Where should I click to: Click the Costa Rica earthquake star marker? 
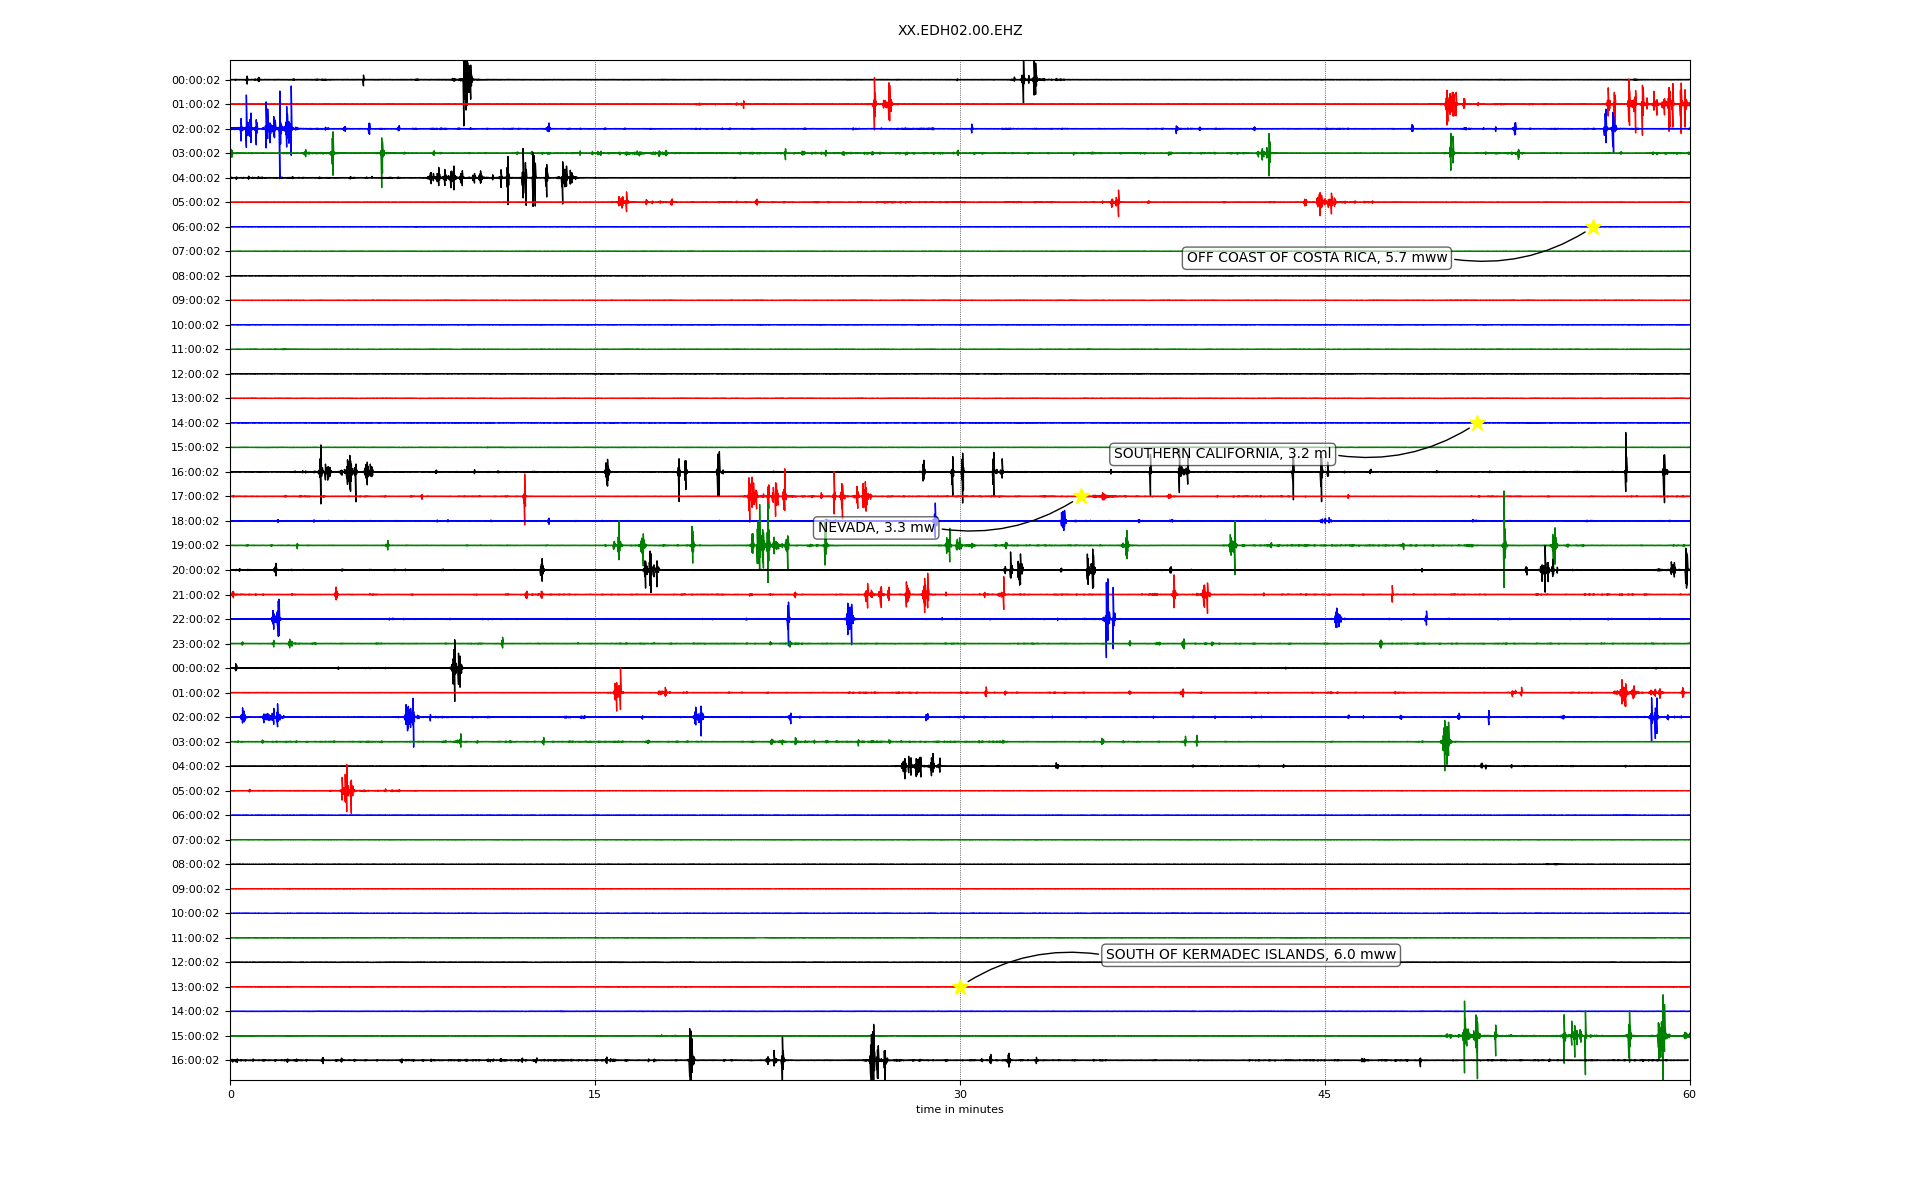pyautogui.click(x=1592, y=227)
